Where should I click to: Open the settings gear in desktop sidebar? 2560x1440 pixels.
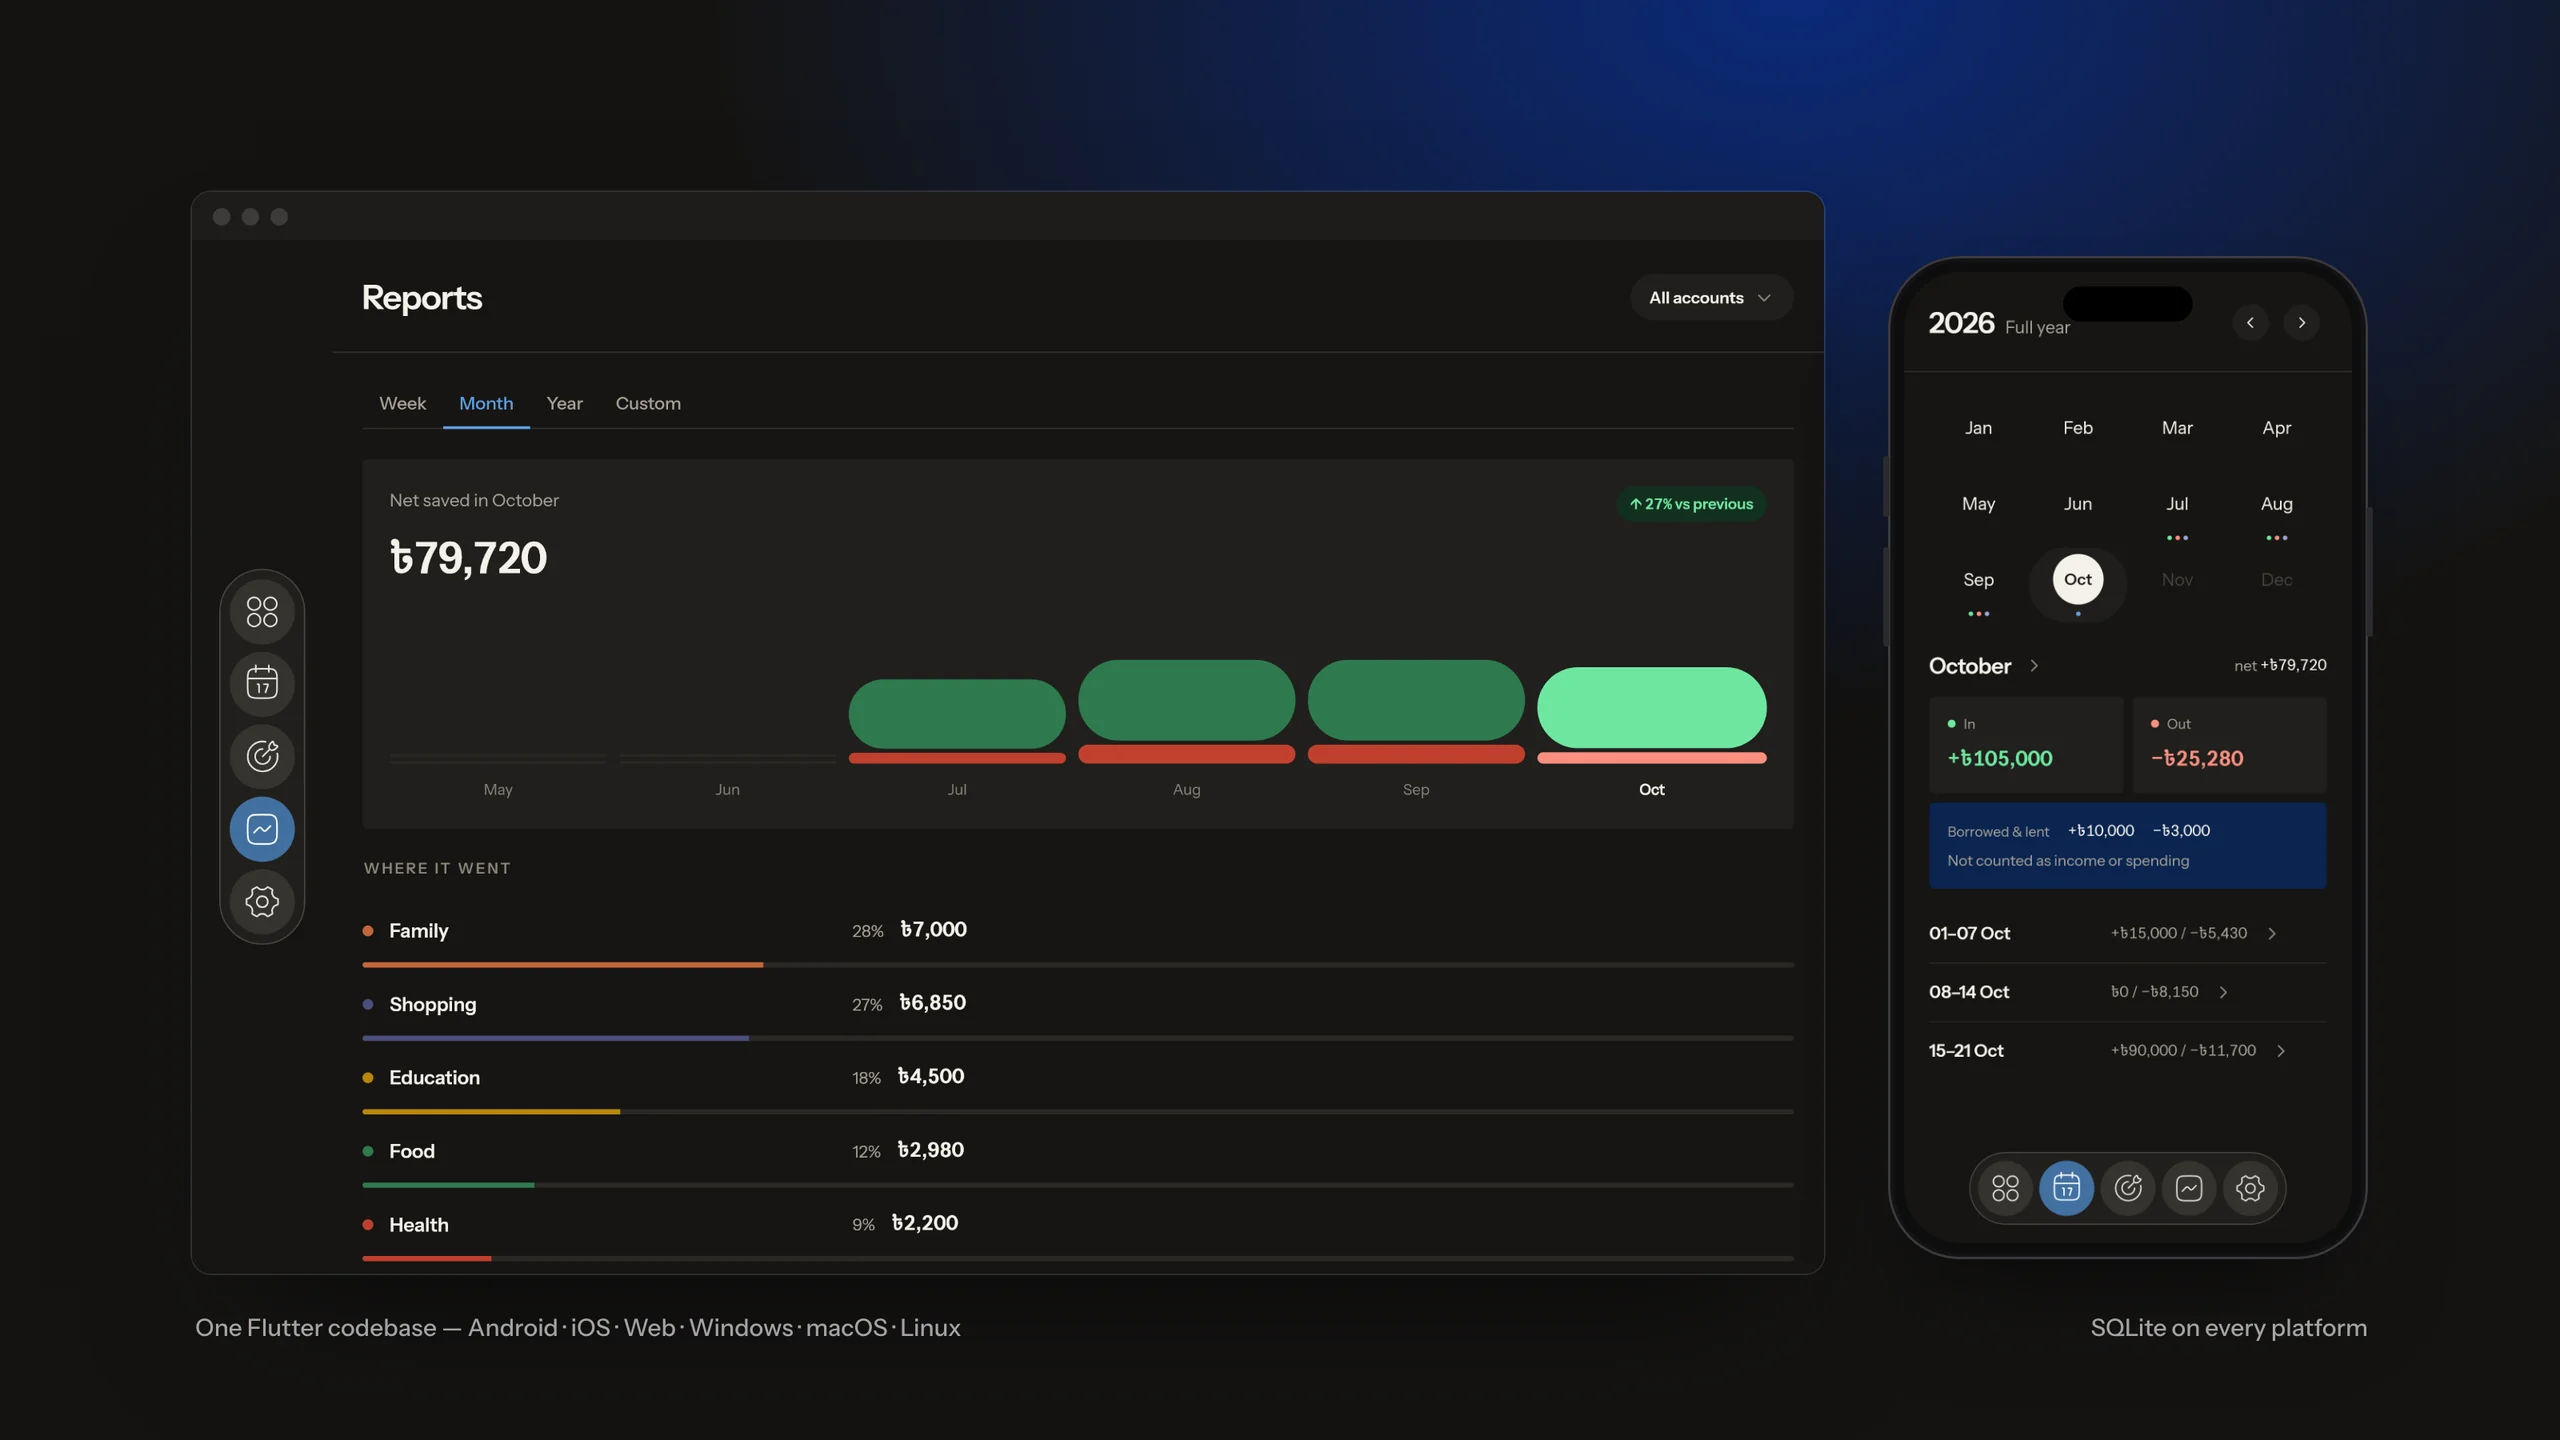pyautogui.click(x=262, y=901)
